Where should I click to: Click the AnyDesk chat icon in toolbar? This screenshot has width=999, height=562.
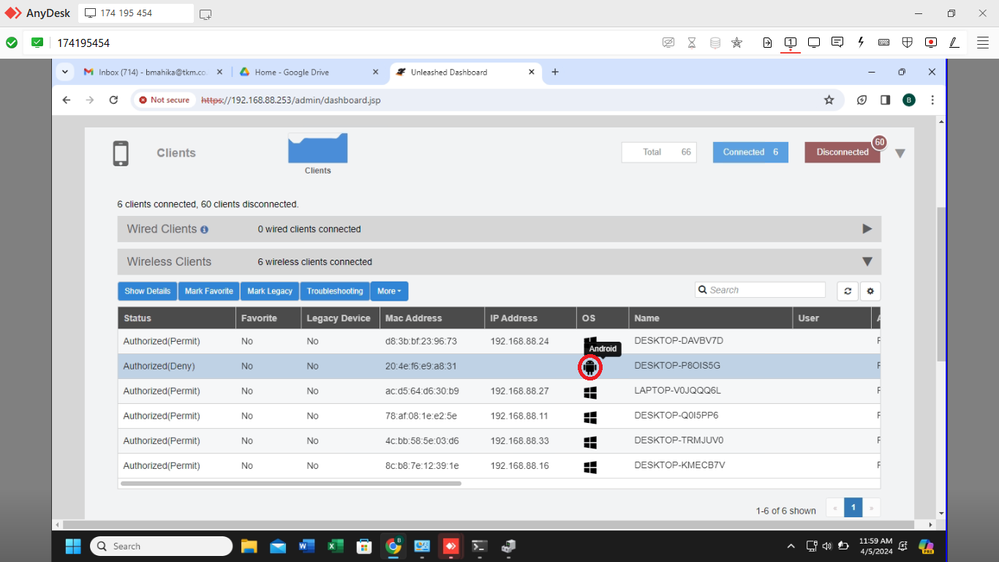pos(837,43)
